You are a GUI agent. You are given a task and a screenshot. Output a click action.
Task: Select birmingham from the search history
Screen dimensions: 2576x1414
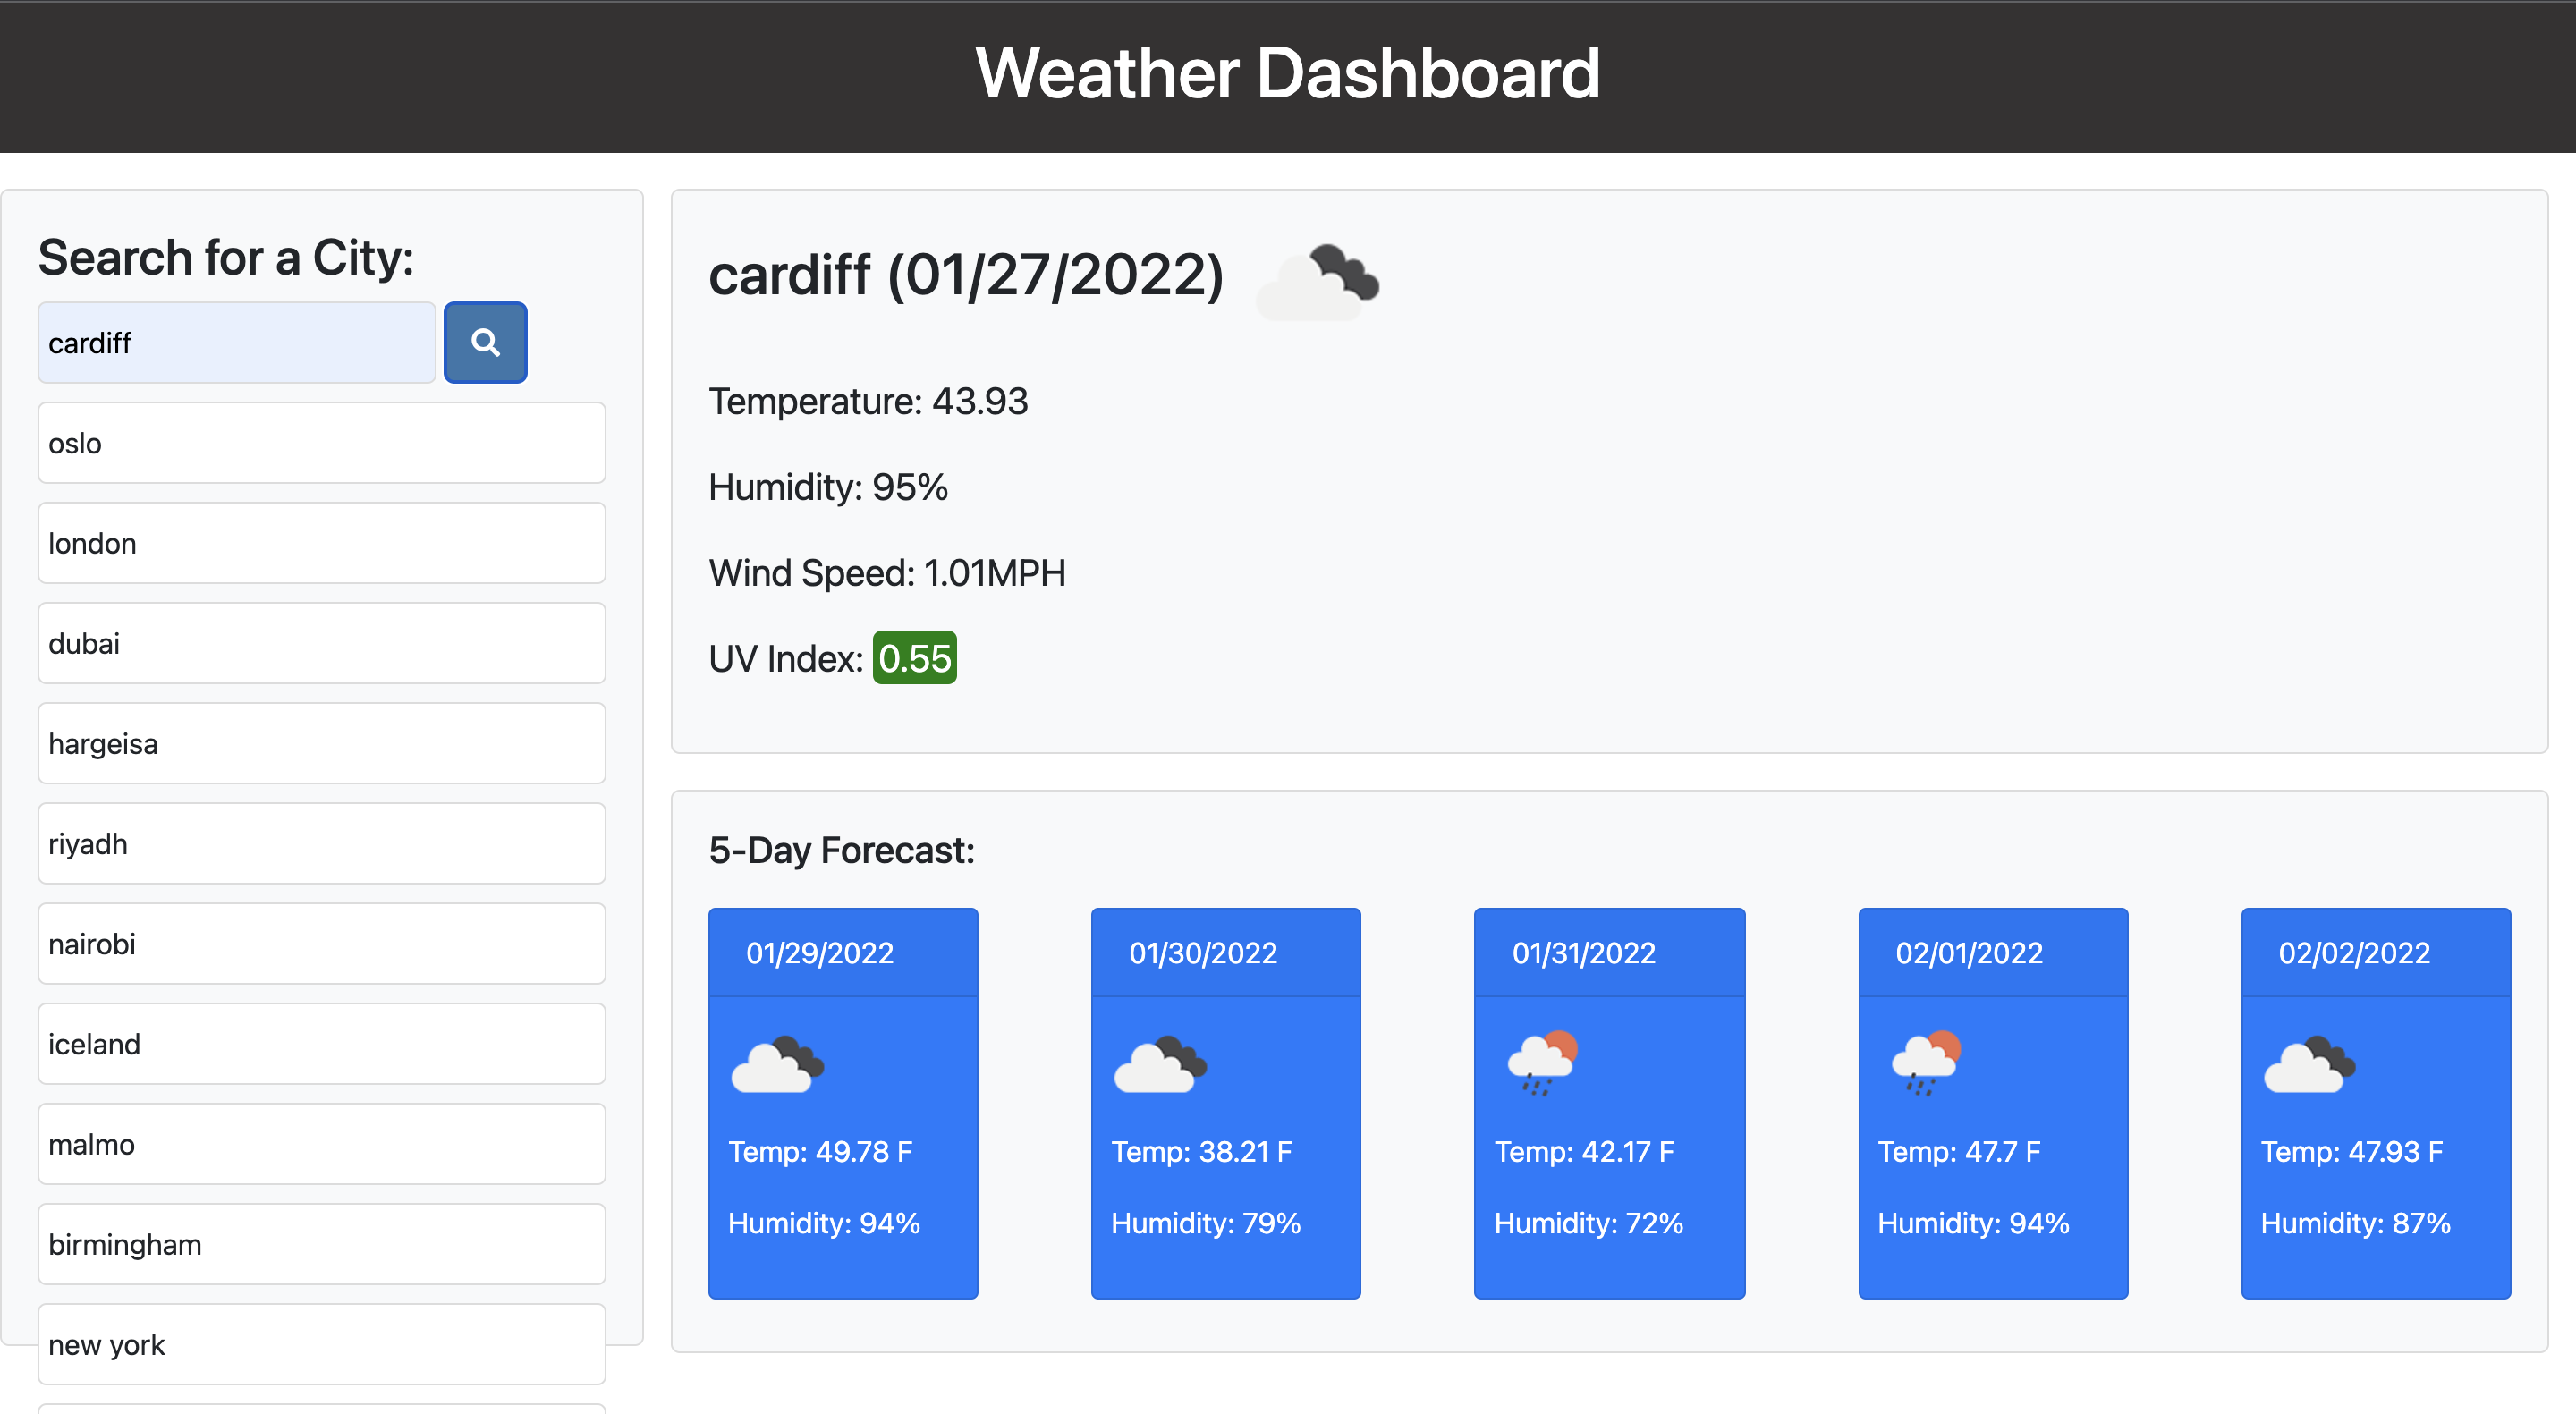coord(321,1244)
